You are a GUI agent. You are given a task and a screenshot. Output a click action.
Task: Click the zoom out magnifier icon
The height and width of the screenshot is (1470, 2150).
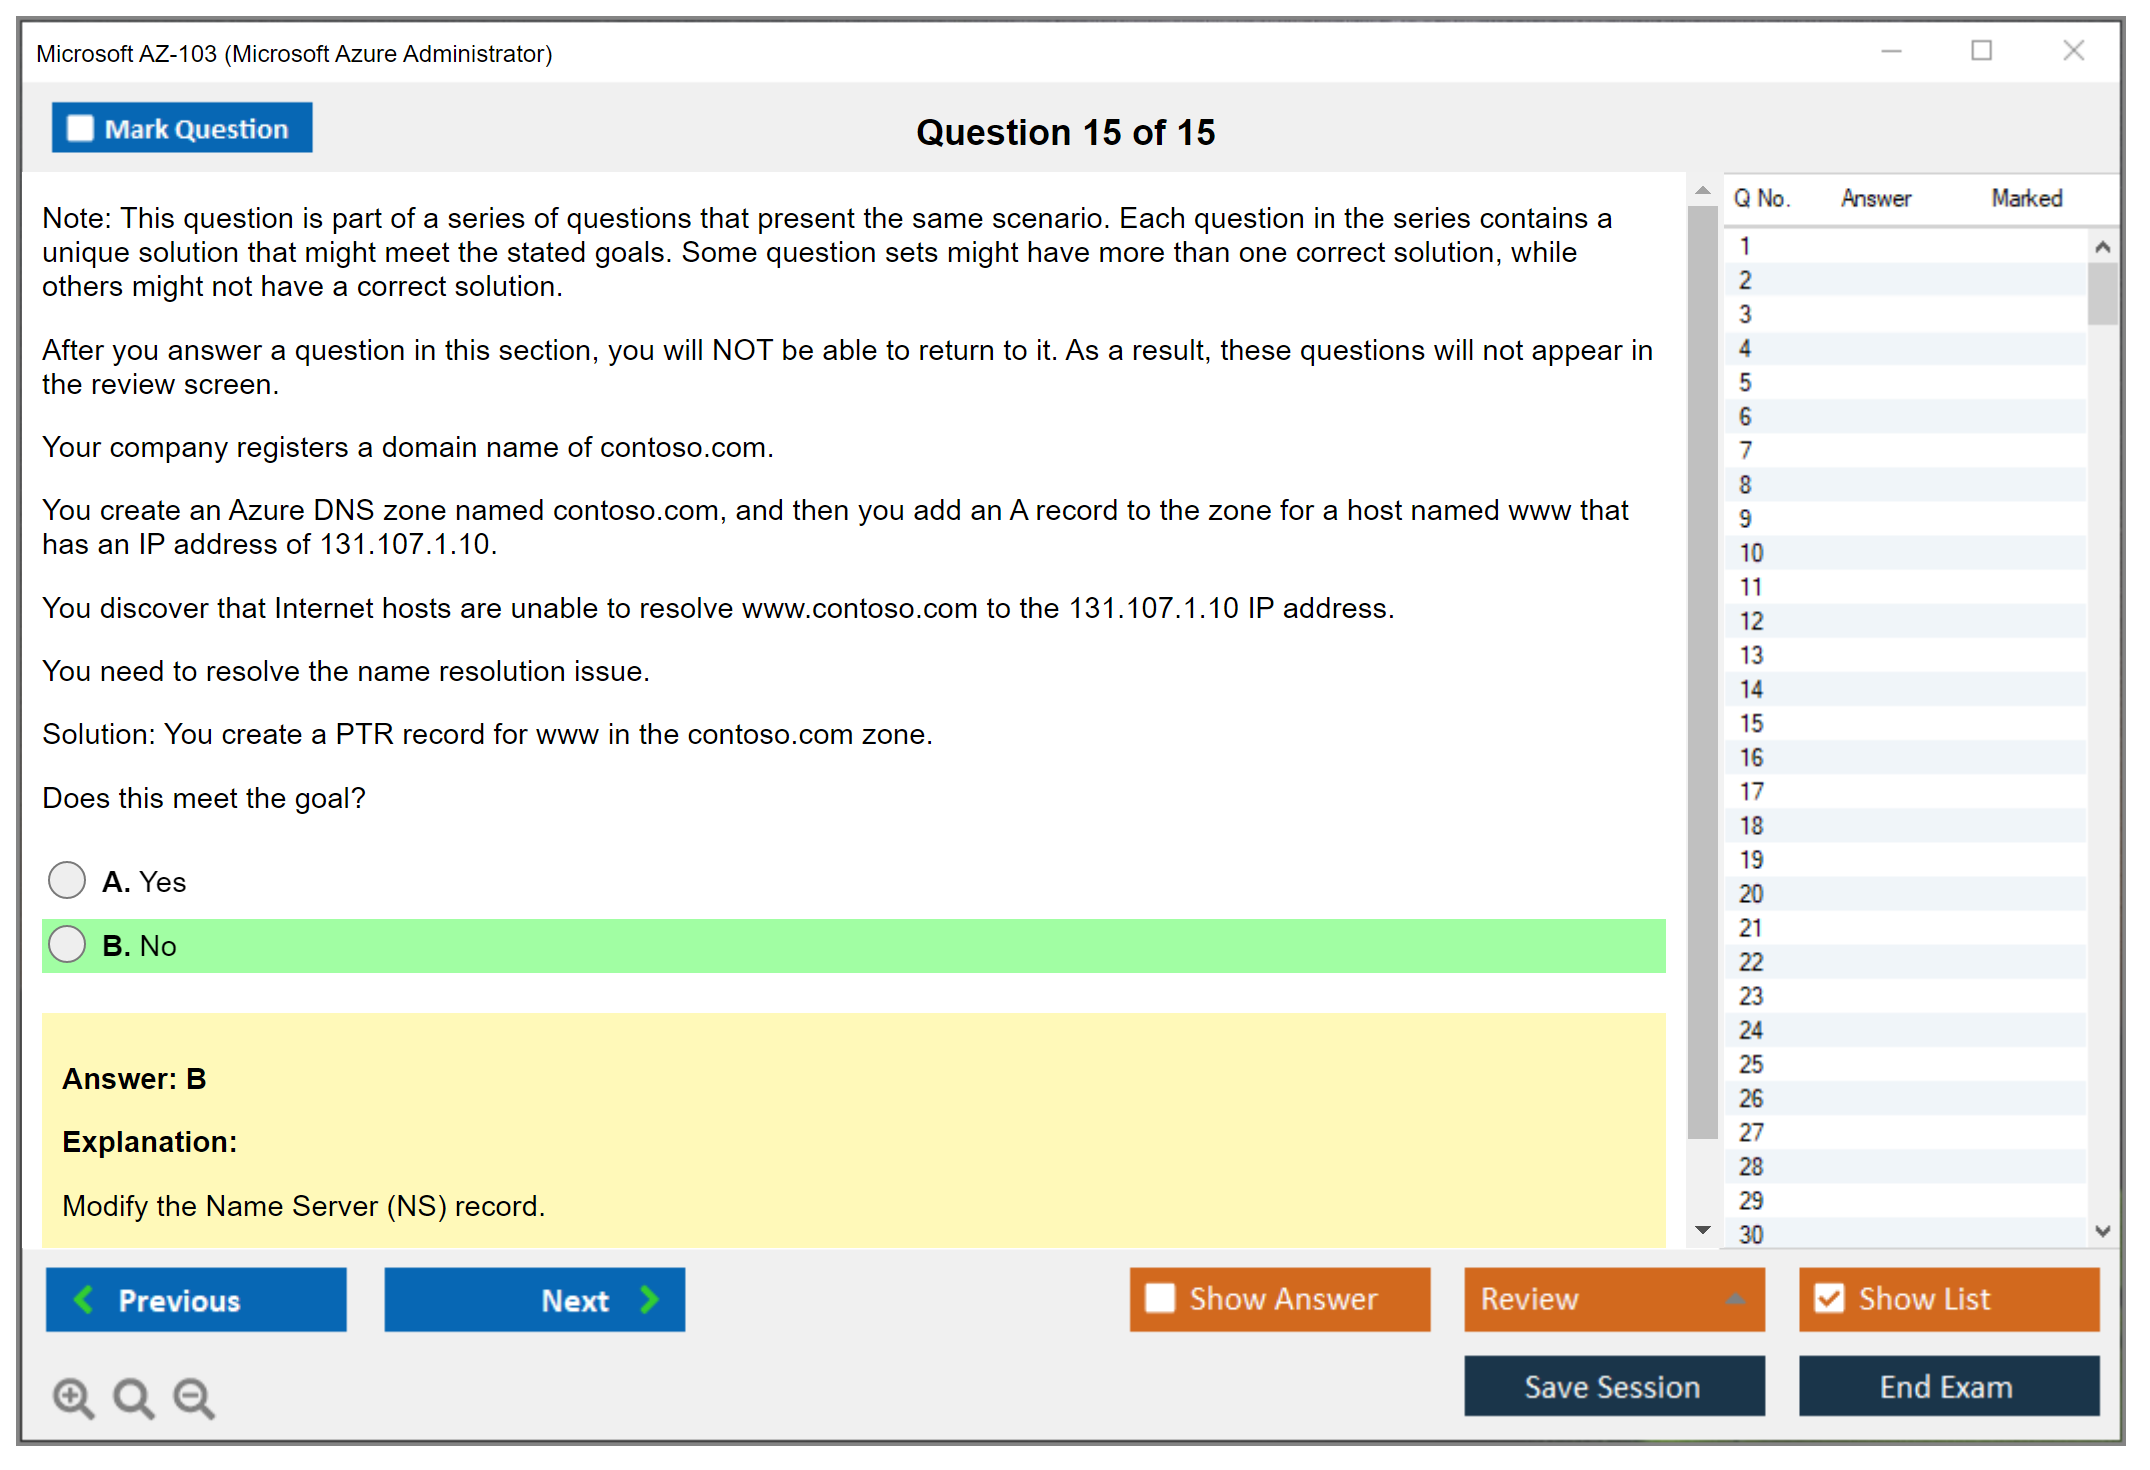(193, 1397)
